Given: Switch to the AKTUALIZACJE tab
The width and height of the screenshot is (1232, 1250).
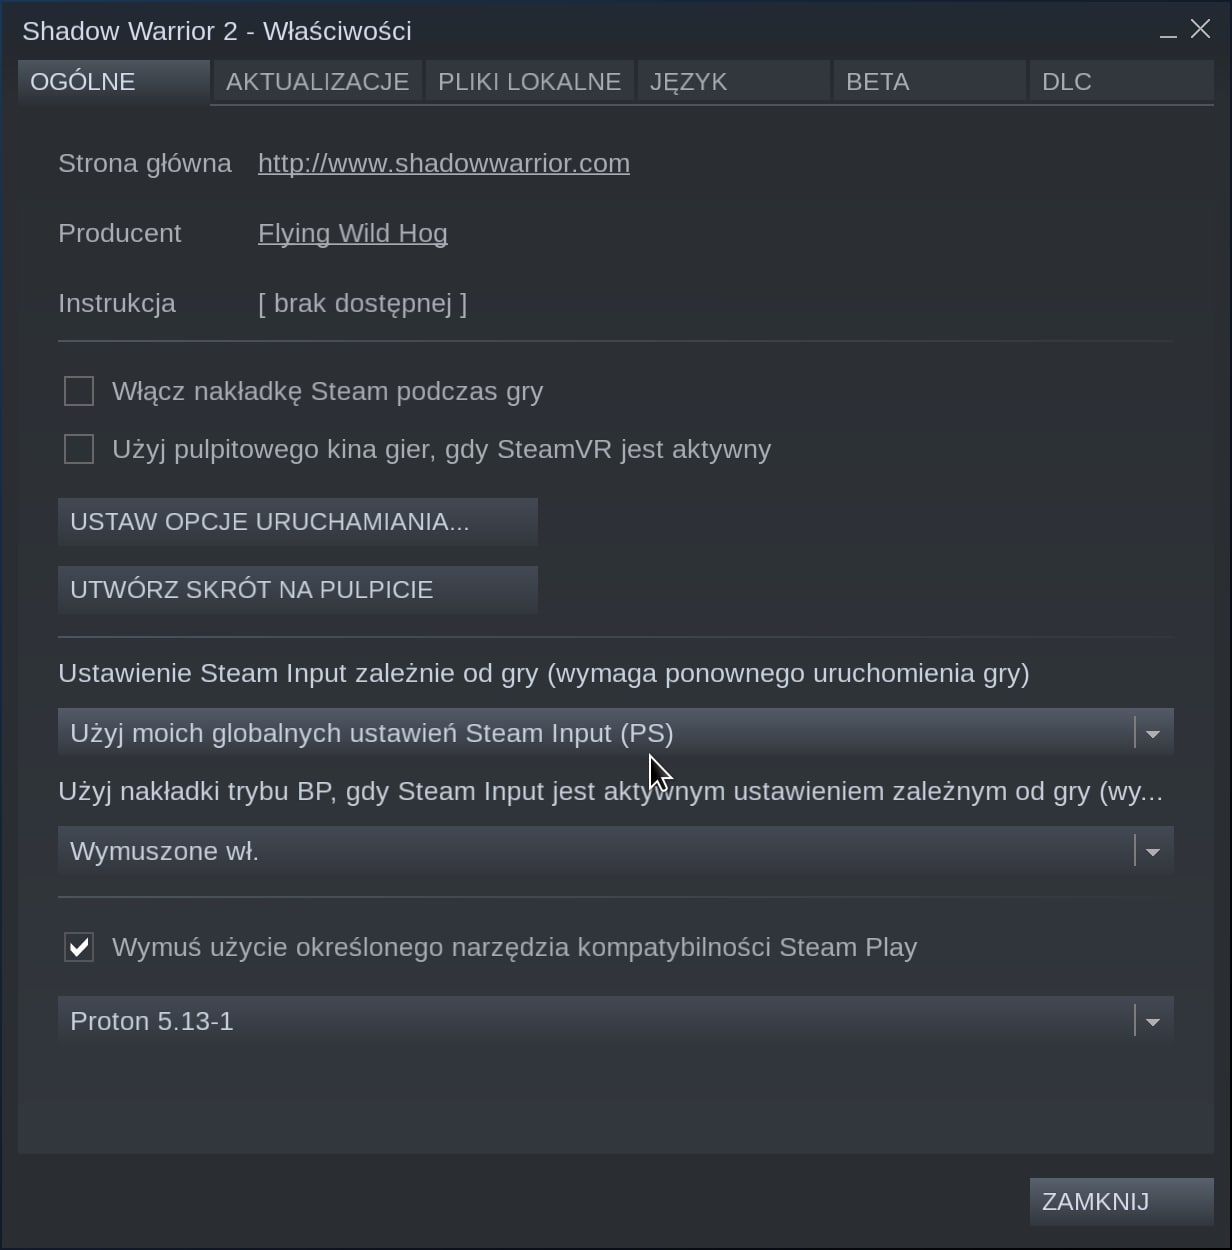Looking at the screenshot, I should 317,82.
